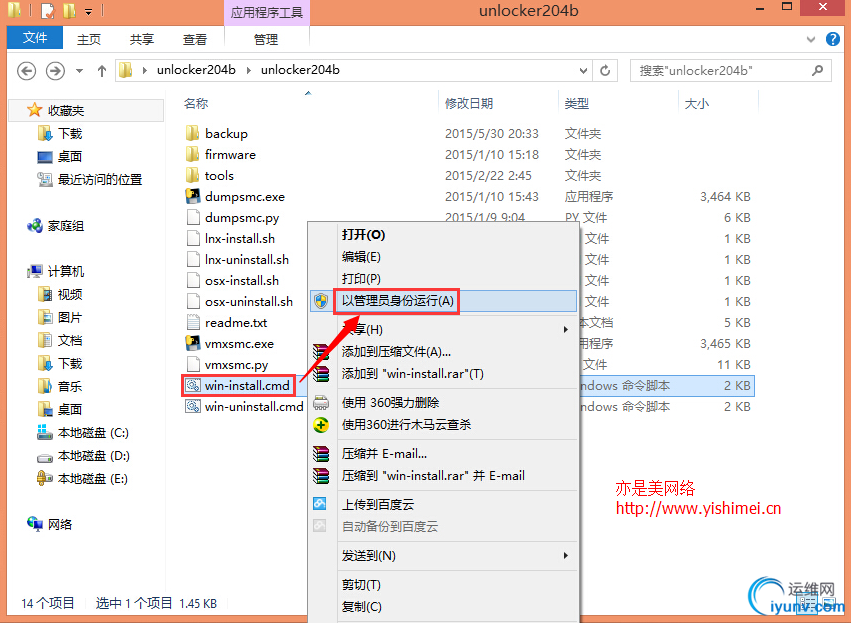Expand the 共享(H) submenu arrow
The width and height of the screenshot is (851, 623).
(566, 329)
